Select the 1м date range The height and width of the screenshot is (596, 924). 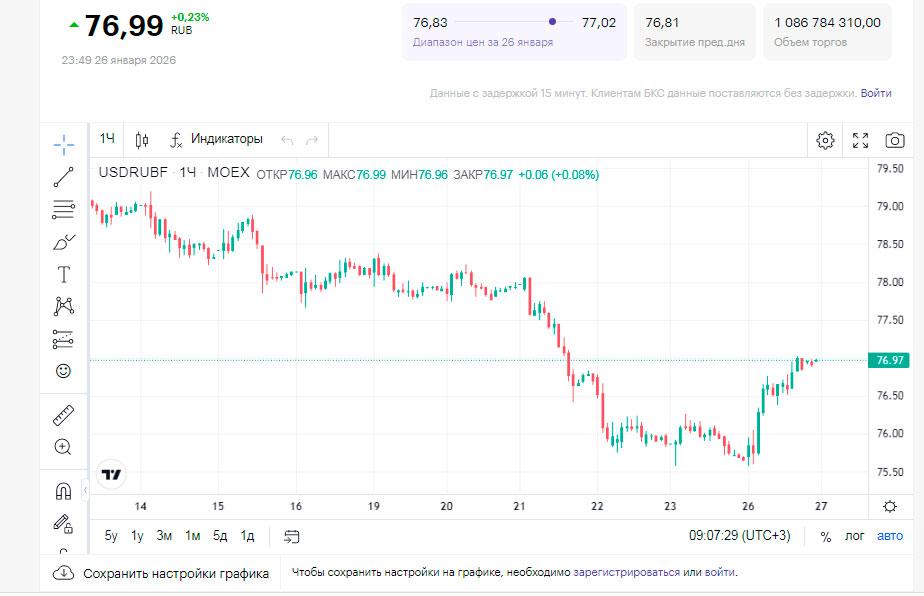point(193,536)
